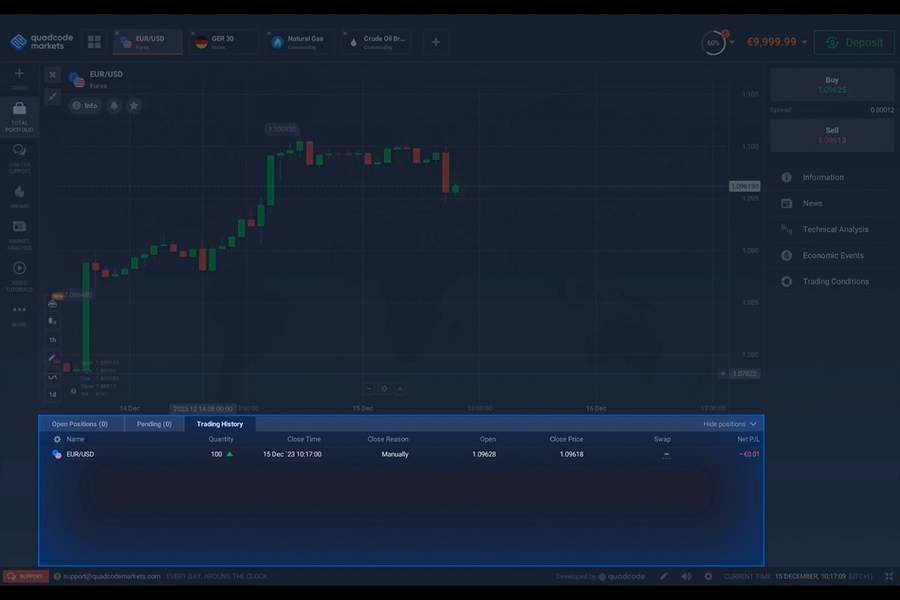The image size is (900, 600).
Task: Open indicators via the squiggle line icon
Action: click(x=52, y=378)
